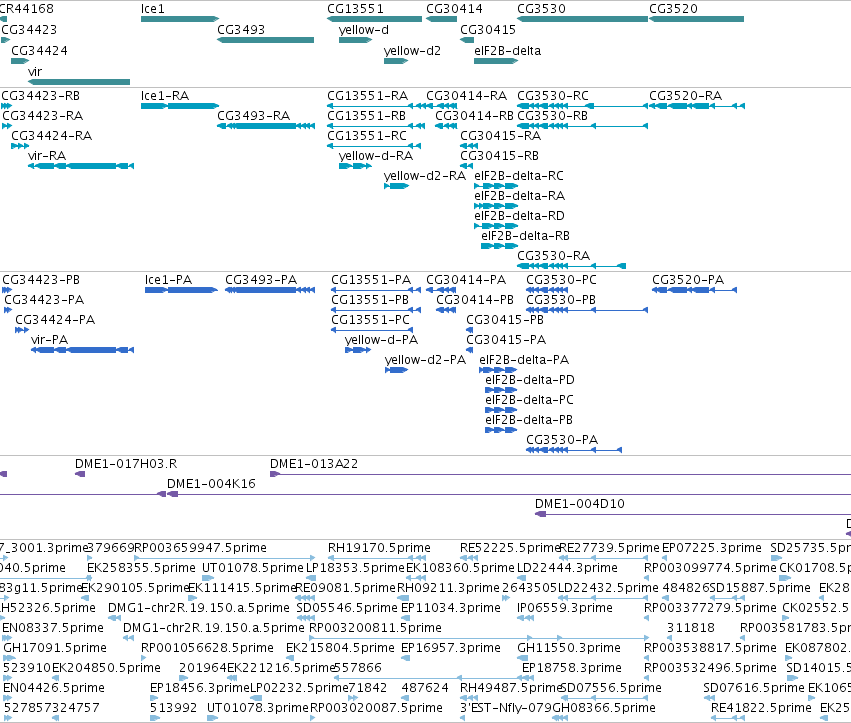Viewport: 851px width, 723px height.
Task: Open the CG13551-RC transcript label
Action: [367, 136]
